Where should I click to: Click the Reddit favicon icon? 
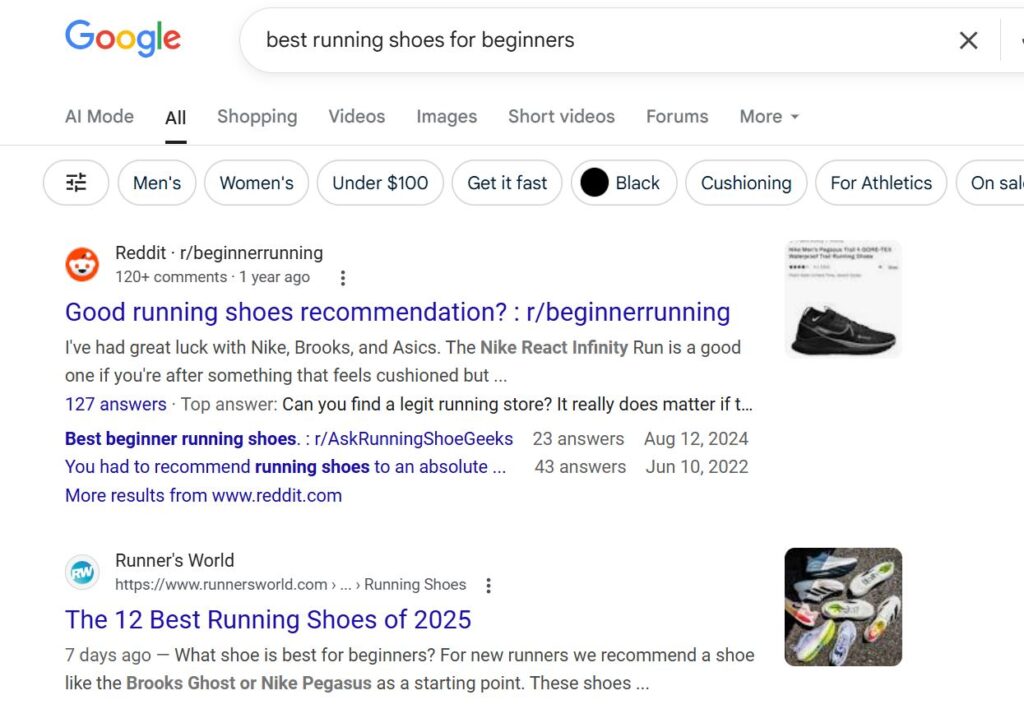click(82, 264)
